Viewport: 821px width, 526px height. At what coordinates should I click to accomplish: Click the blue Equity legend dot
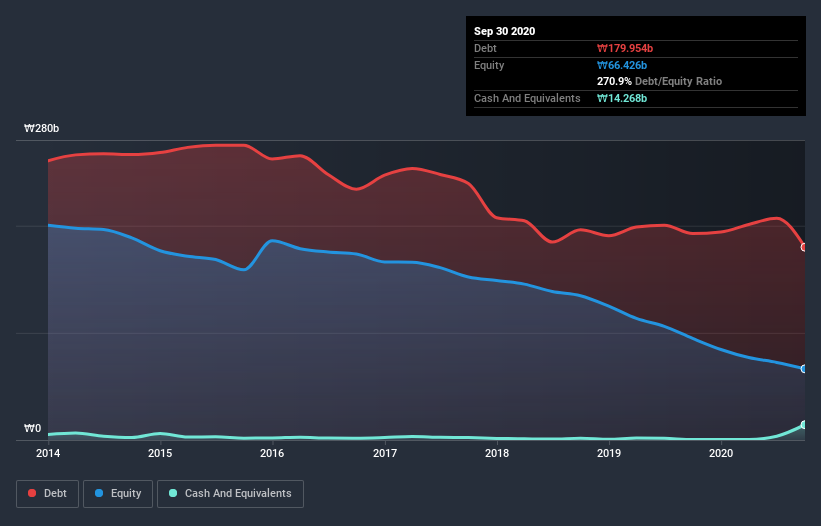pos(99,493)
